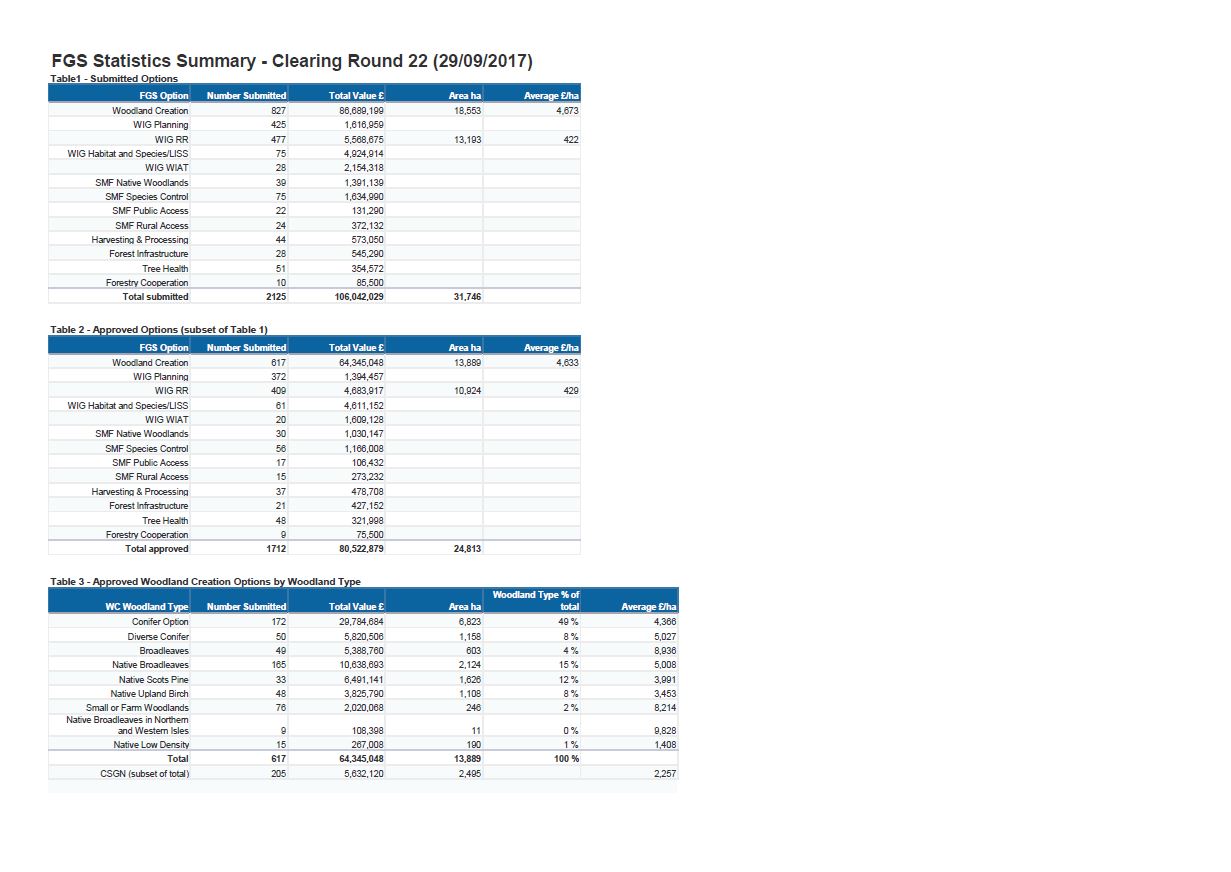
Task: Select the 'Total submitted' row label
Action: [155, 297]
